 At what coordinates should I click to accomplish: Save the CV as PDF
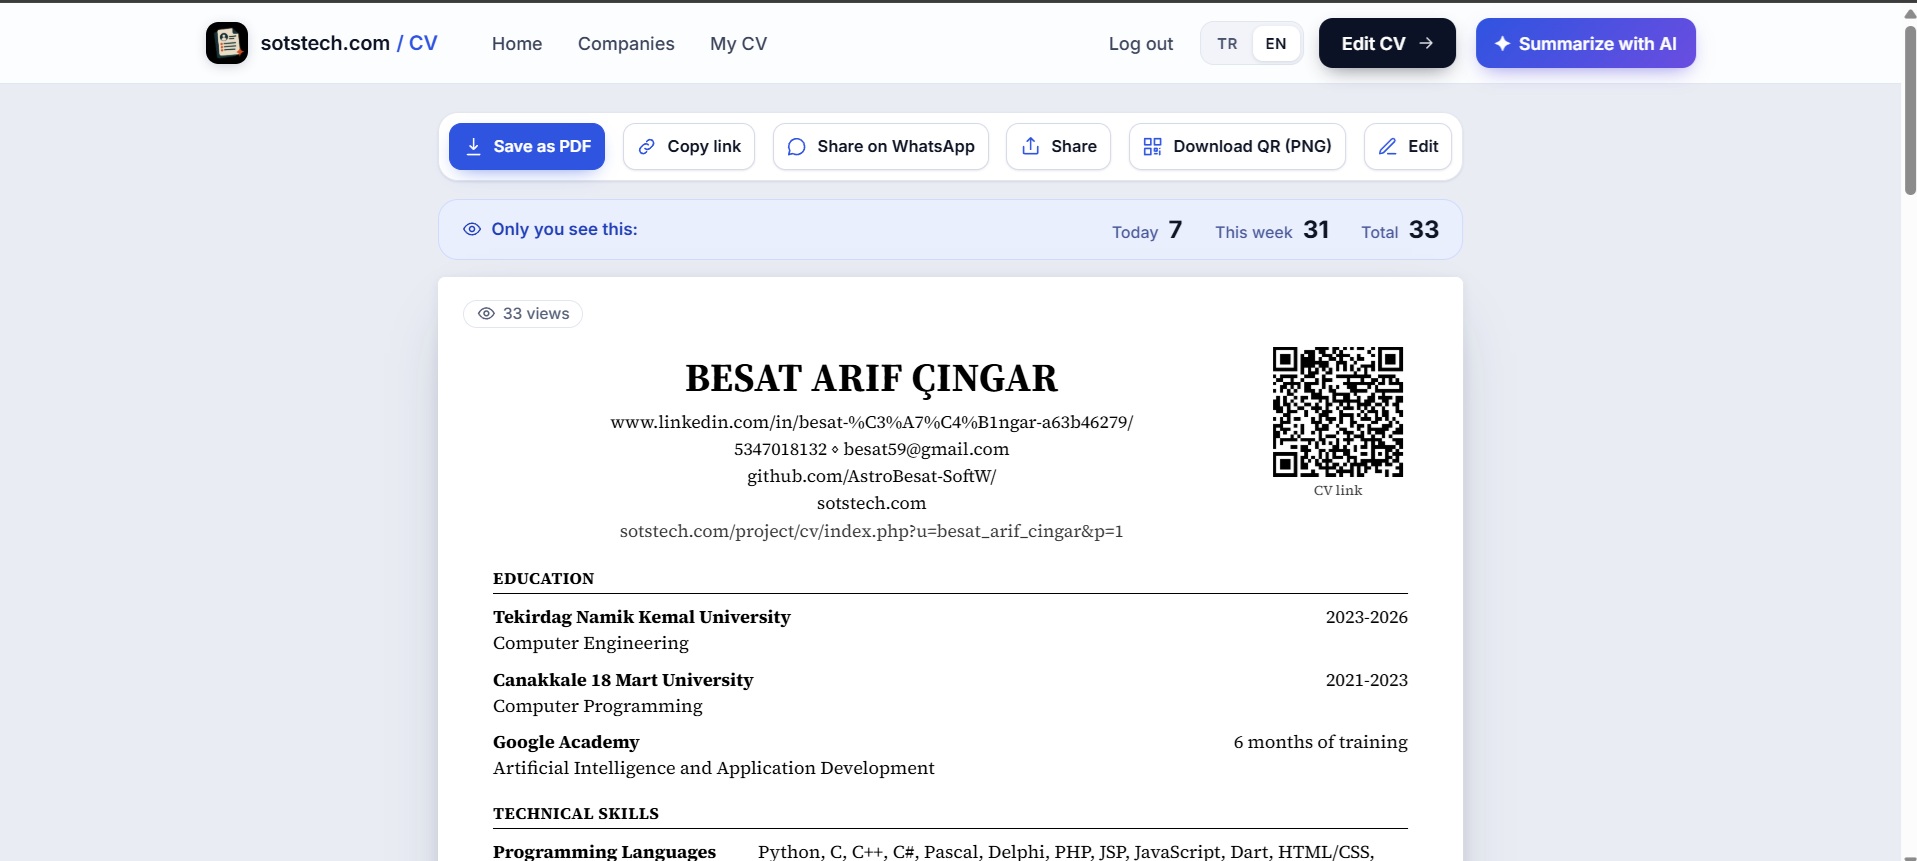tap(527, 146)
